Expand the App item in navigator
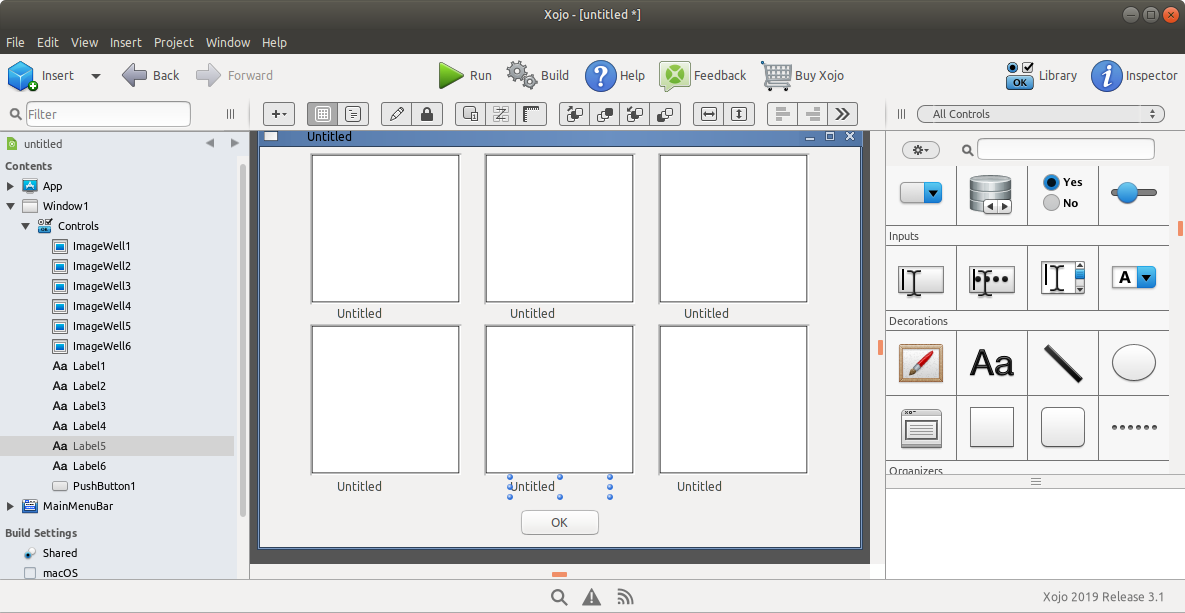Image resolution: width=1185 pixels, height=613 pixels. (x=10, y=186)
